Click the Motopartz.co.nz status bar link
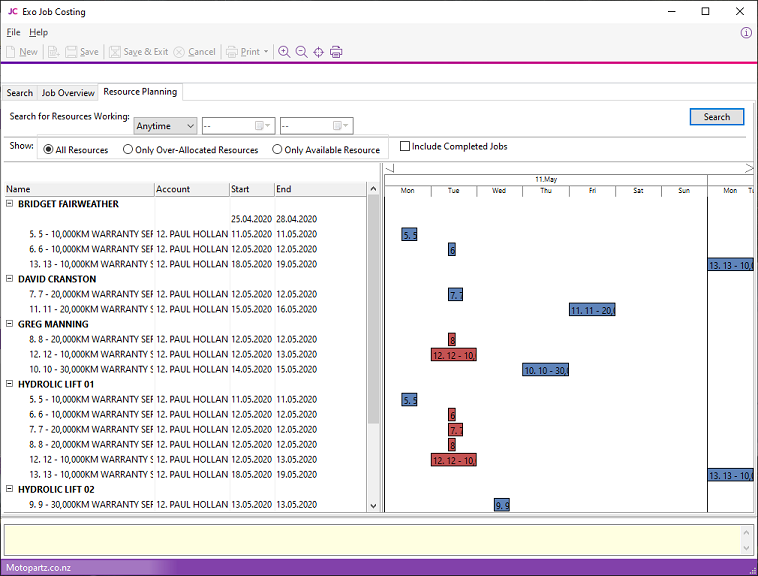 36,568
